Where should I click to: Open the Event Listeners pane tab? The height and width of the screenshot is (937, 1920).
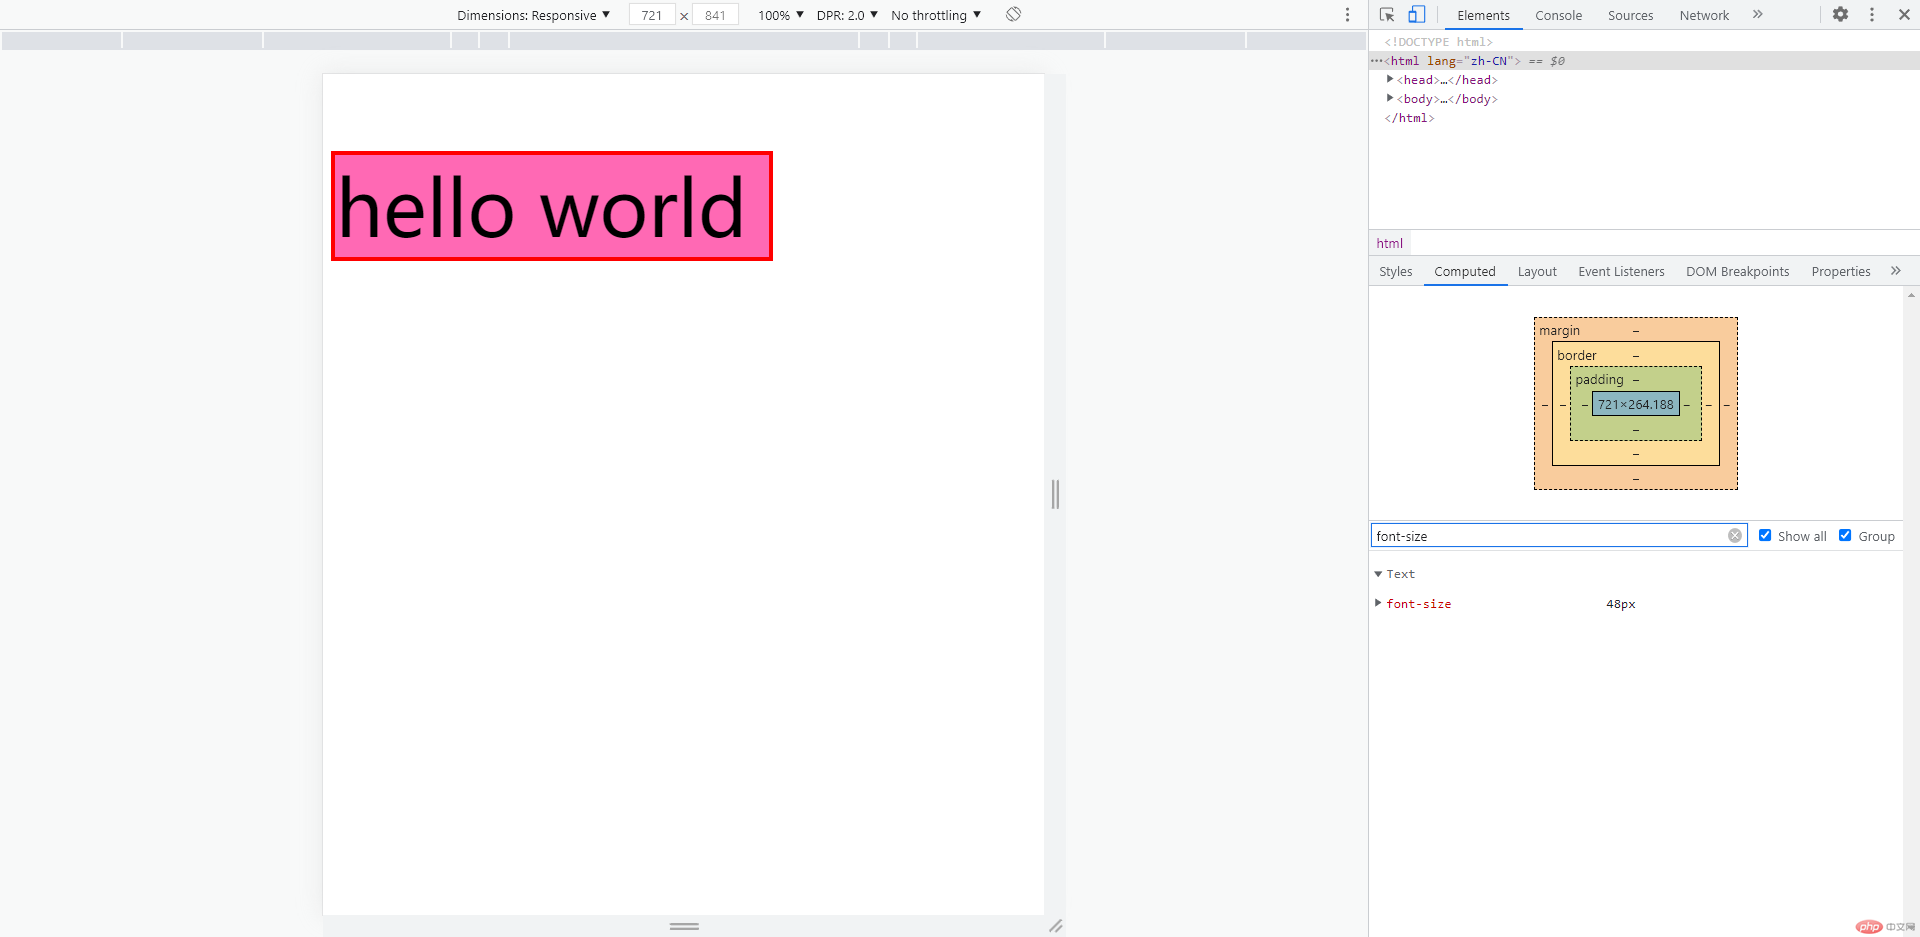pyautogui.click(x=1621, y=272)
